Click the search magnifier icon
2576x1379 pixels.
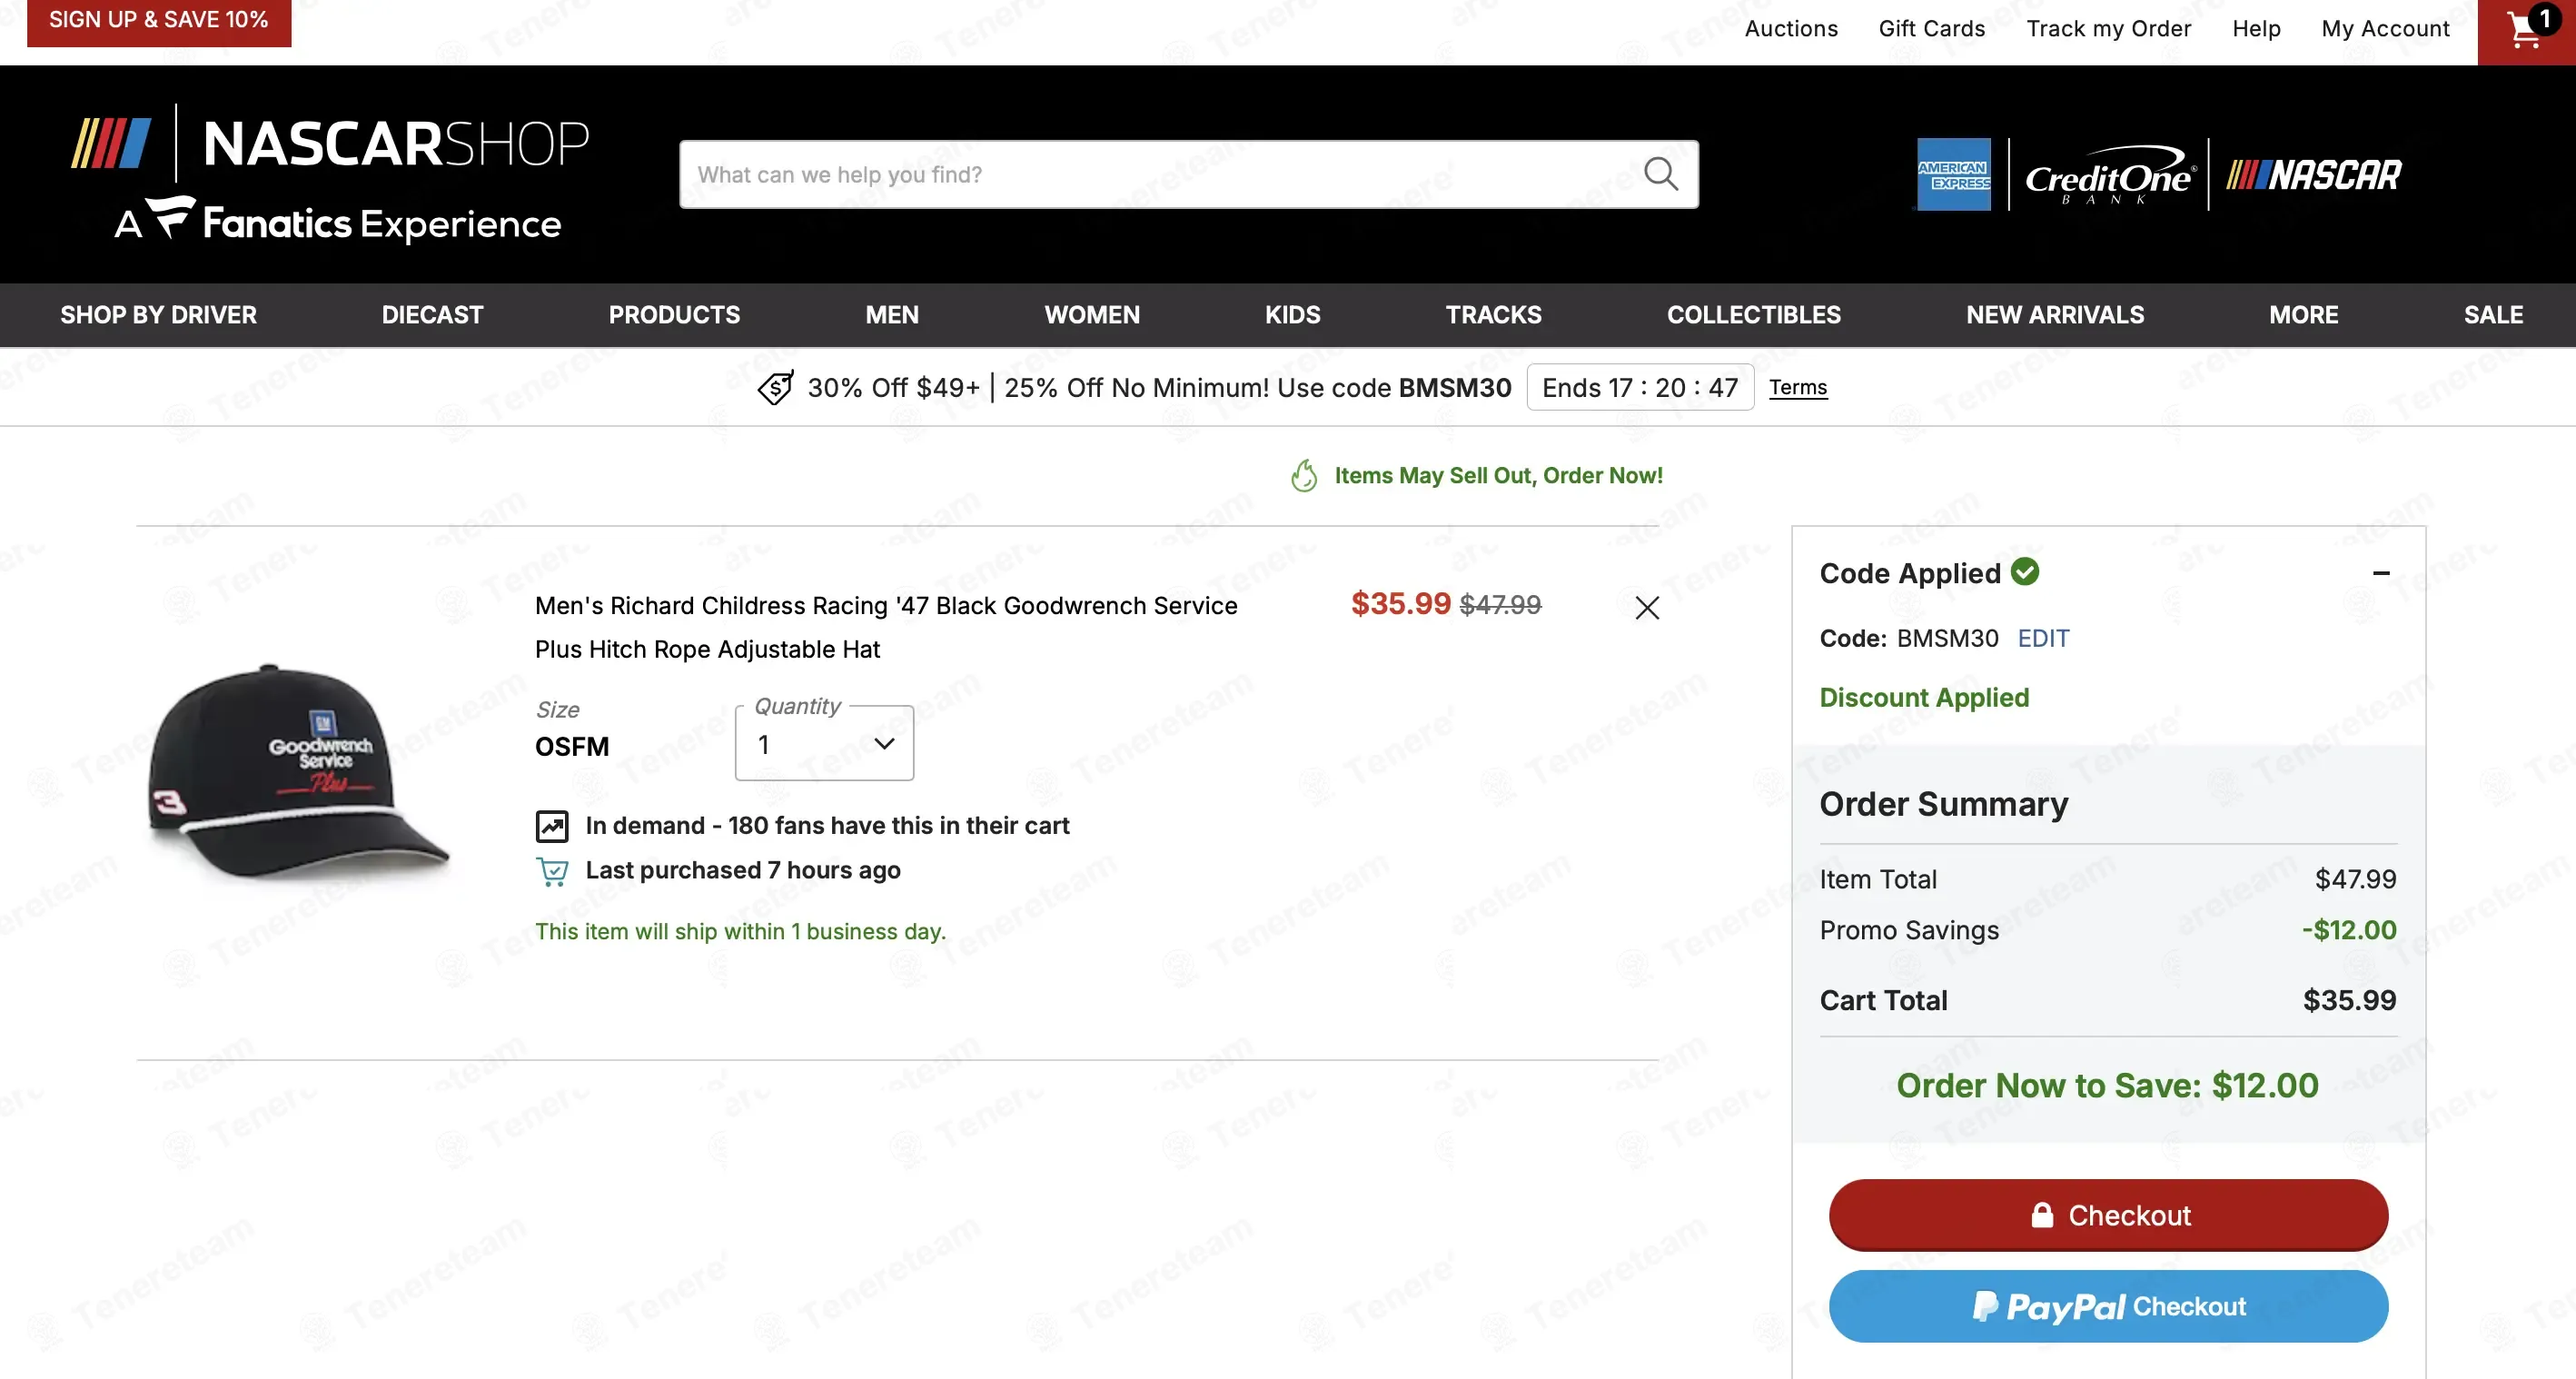click(x=1661, y=174)
